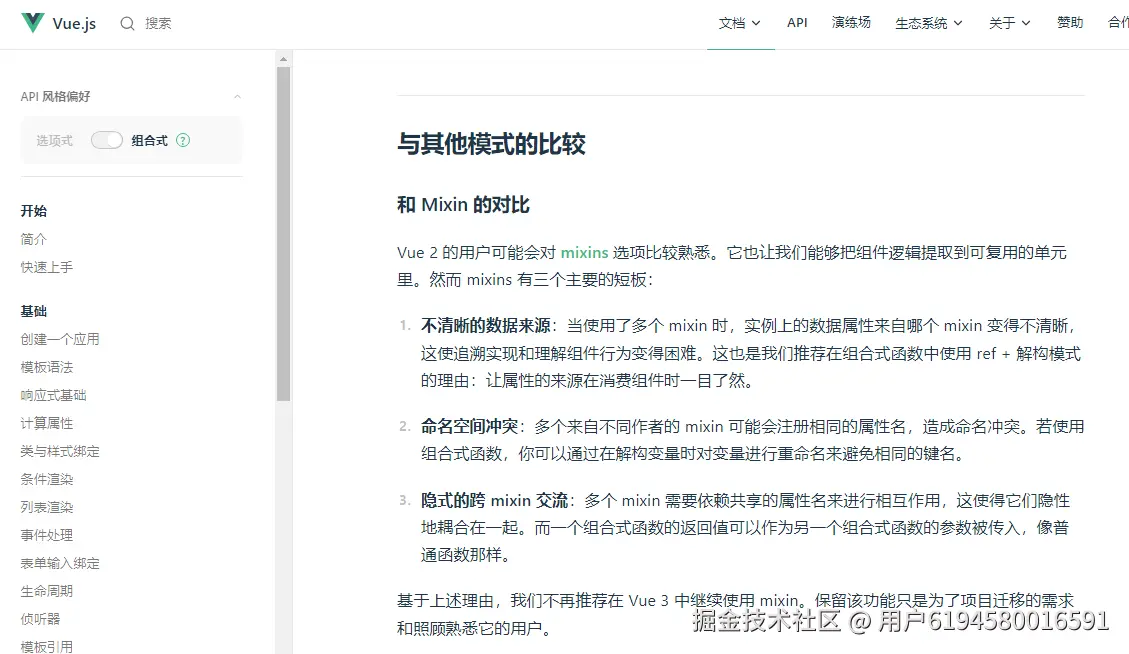Follow the green mixins link
Image resolution: width=1129 pixels, height=654 pixels.
[585, 253]
